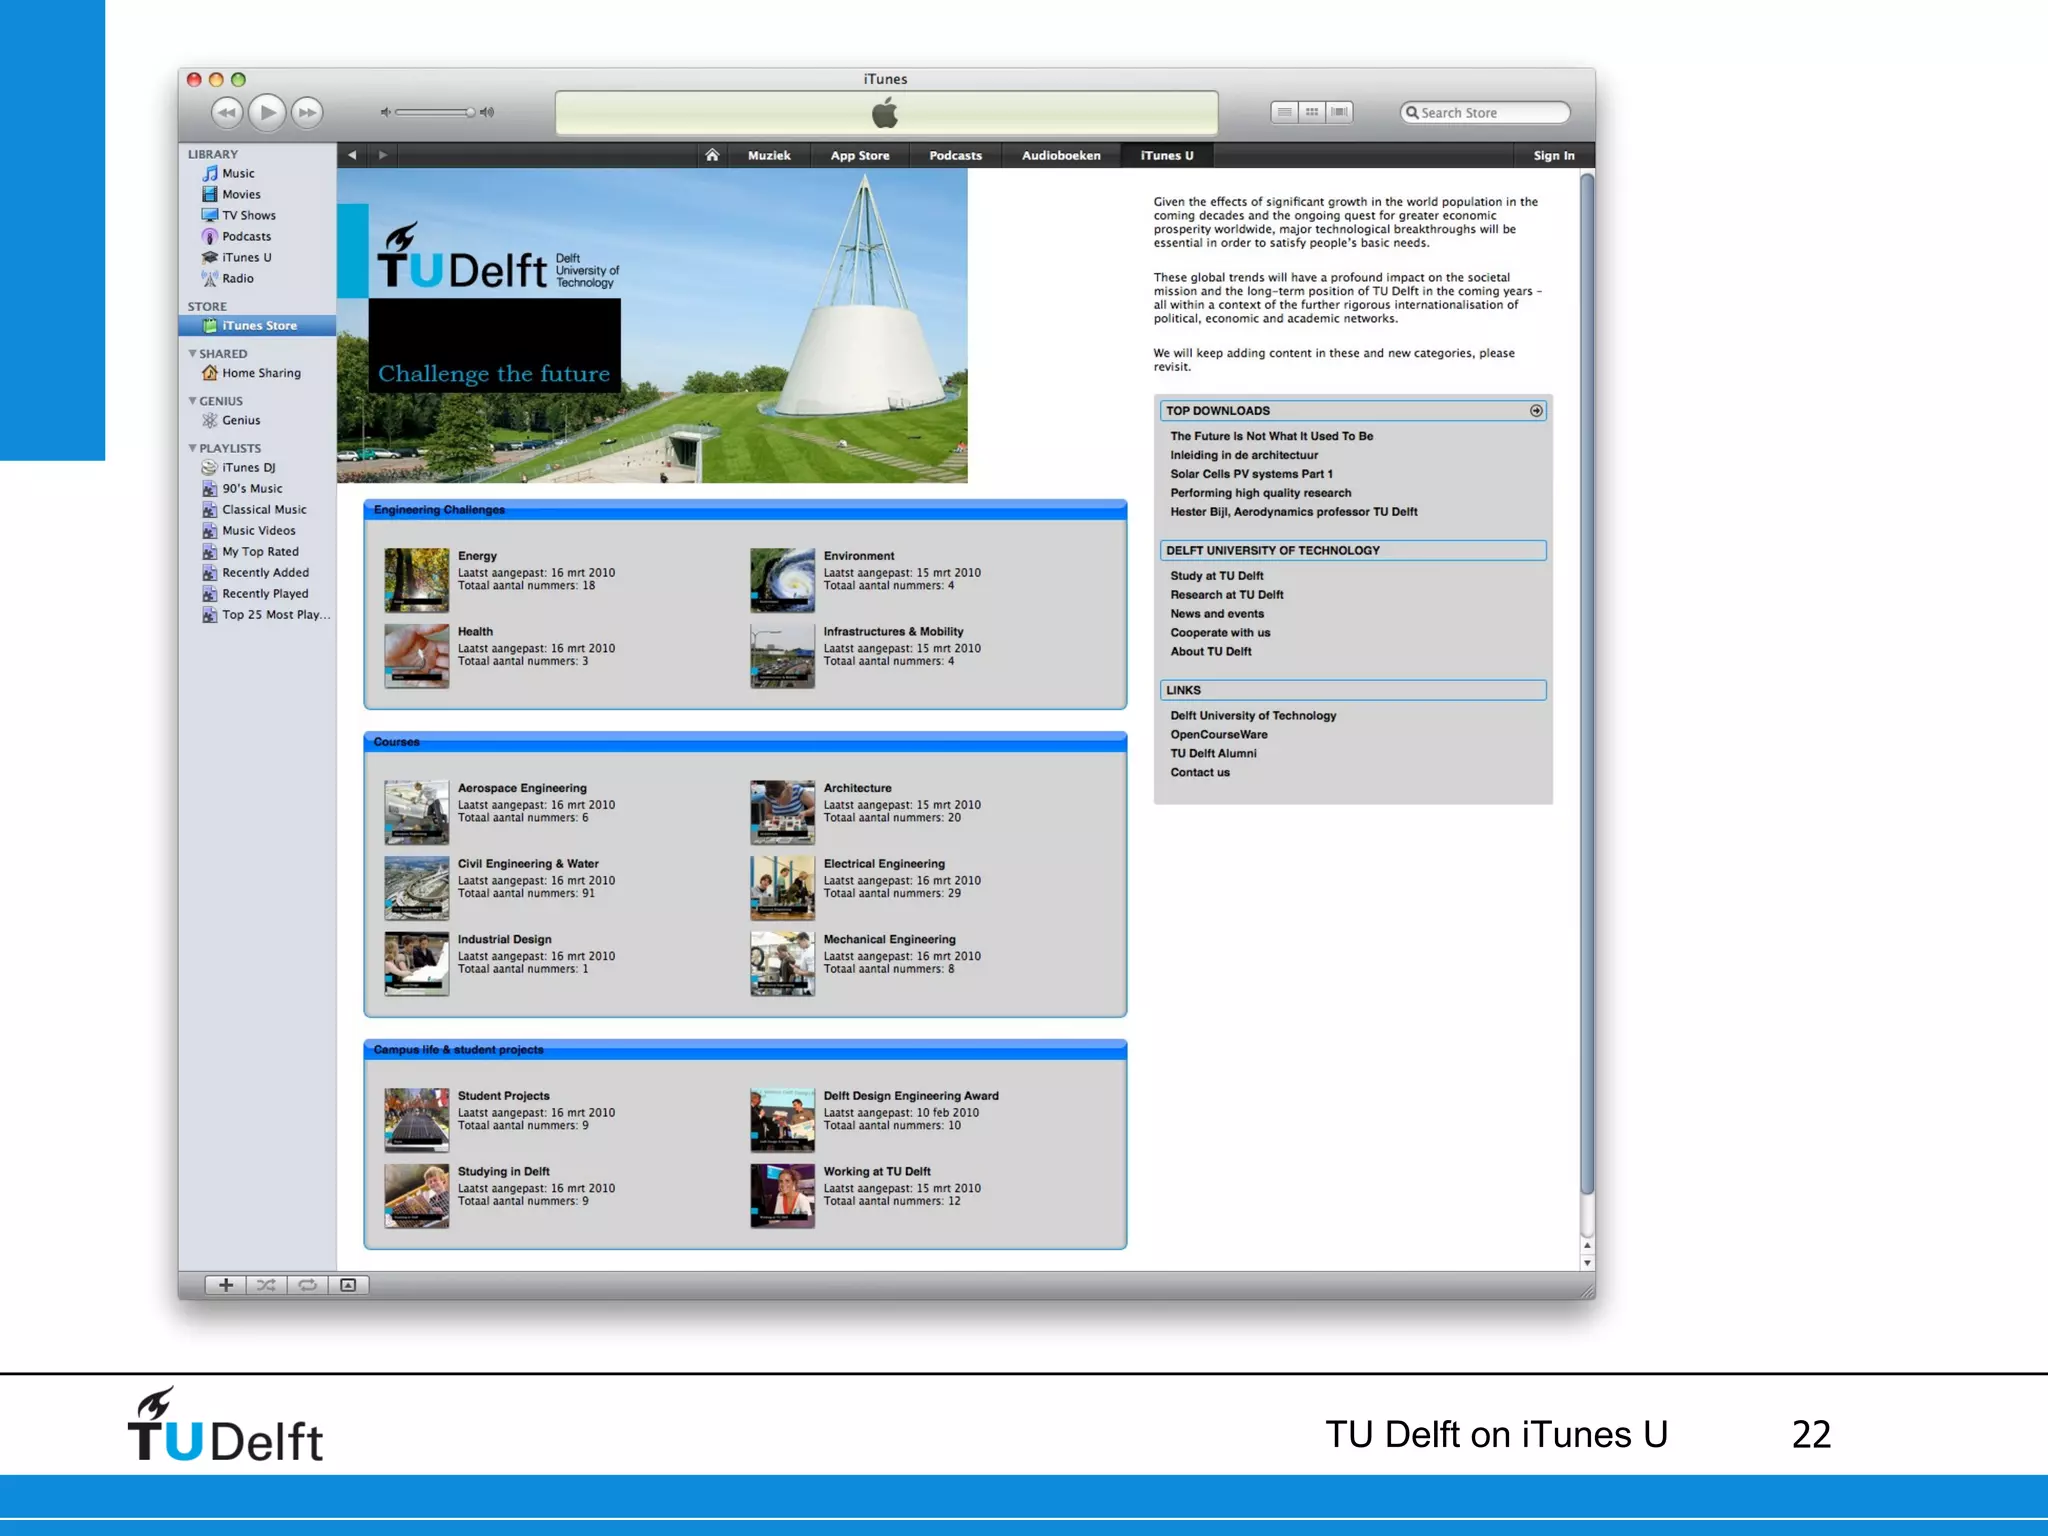Open Solar Cells PV systems Part 1 link
This screenshot has width=2048, height=1536.
click(1251, 474)
